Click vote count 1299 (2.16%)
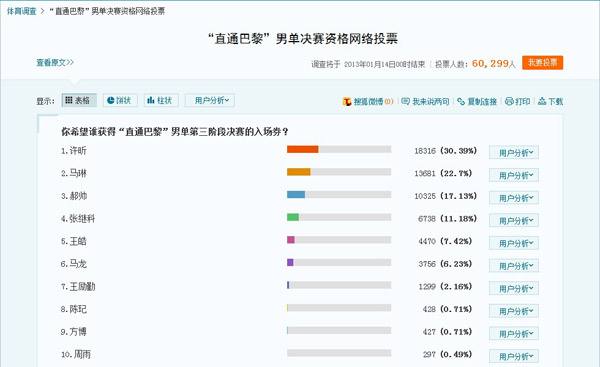Screen dimensions: 600x367 445,286
